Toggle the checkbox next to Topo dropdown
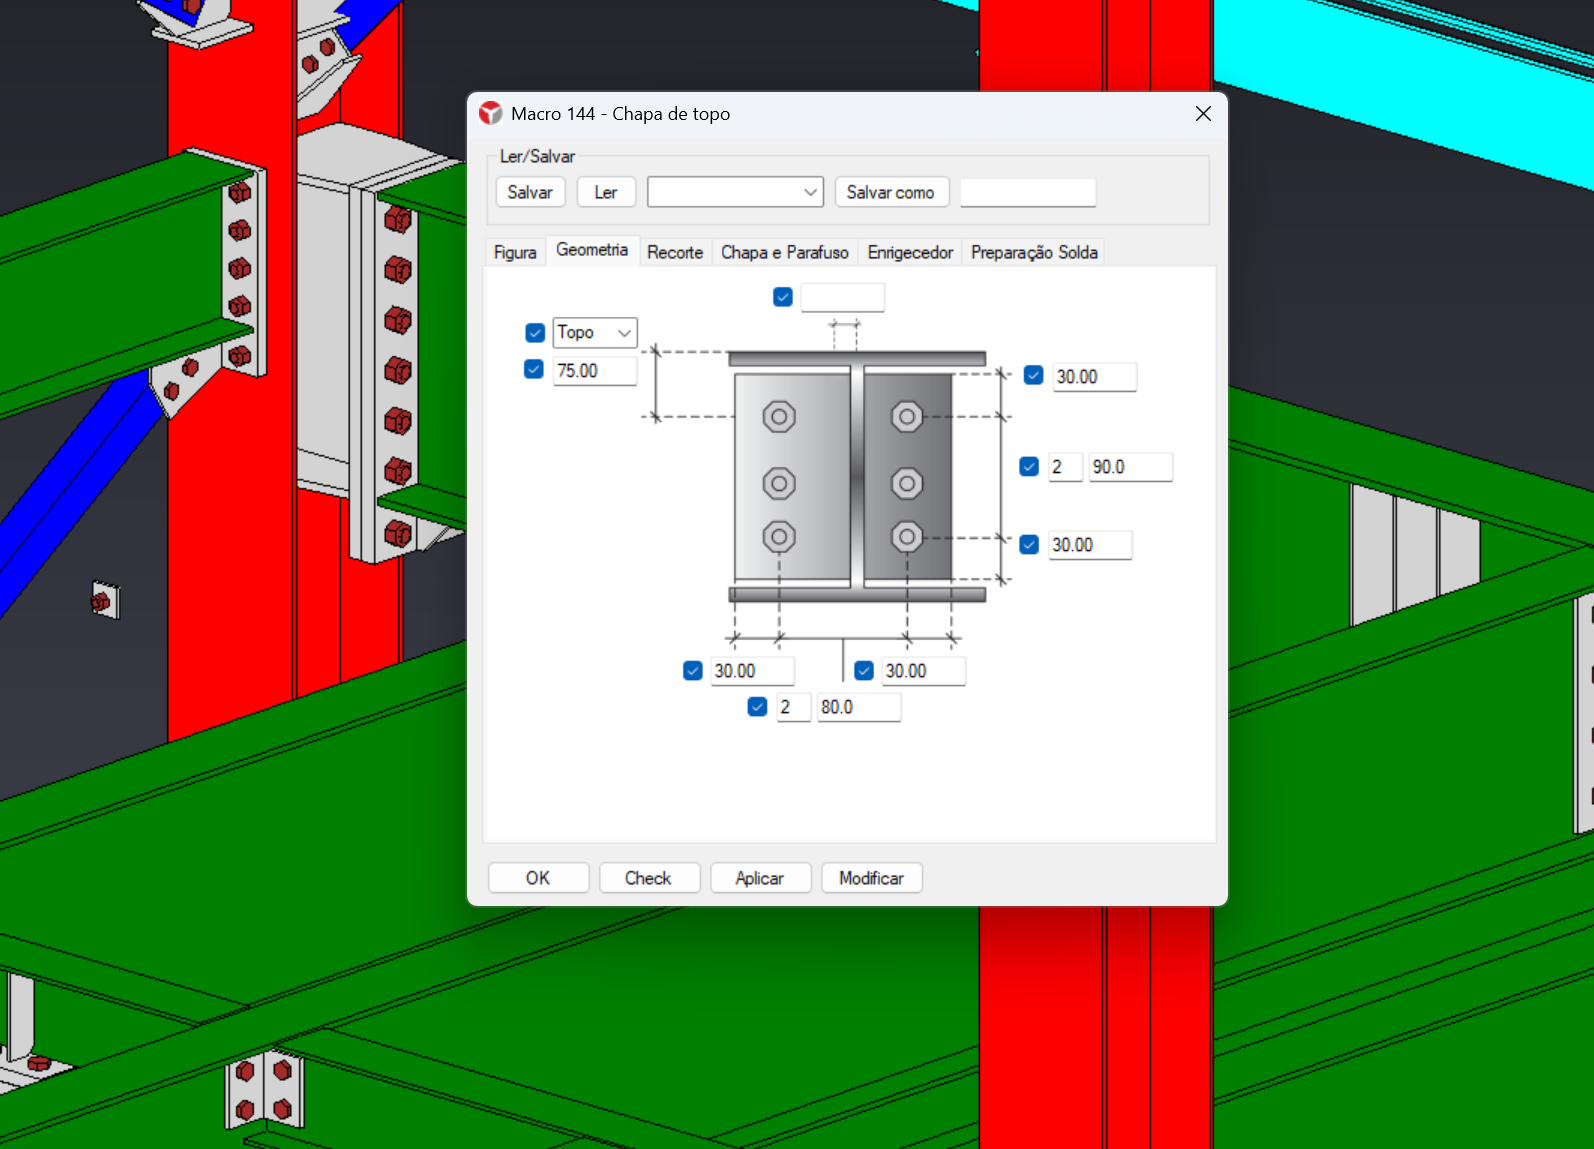The image size is (1594, 1149). click(x=535, y=333)
